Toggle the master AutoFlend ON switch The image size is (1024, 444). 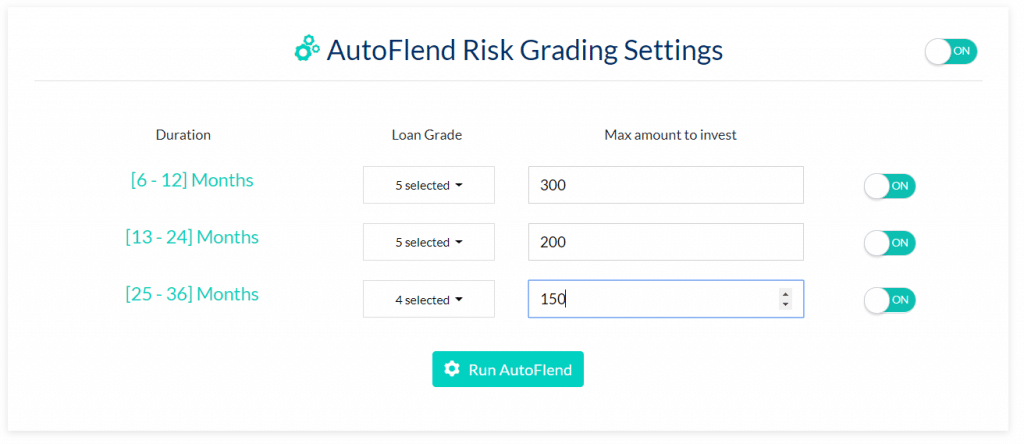(950, 52)
